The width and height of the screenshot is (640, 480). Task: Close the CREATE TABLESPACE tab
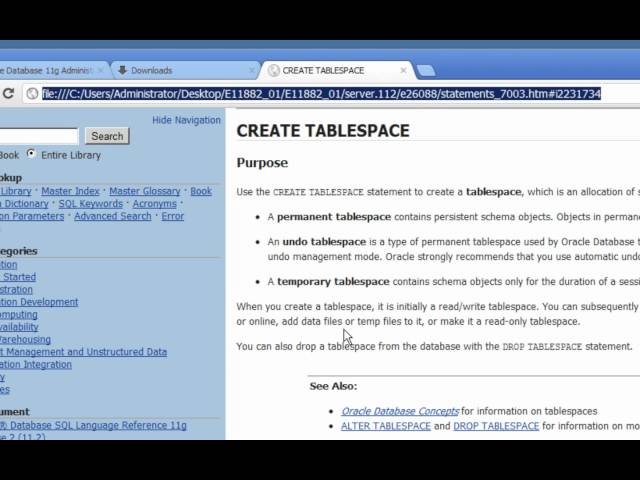coord(403,70)
